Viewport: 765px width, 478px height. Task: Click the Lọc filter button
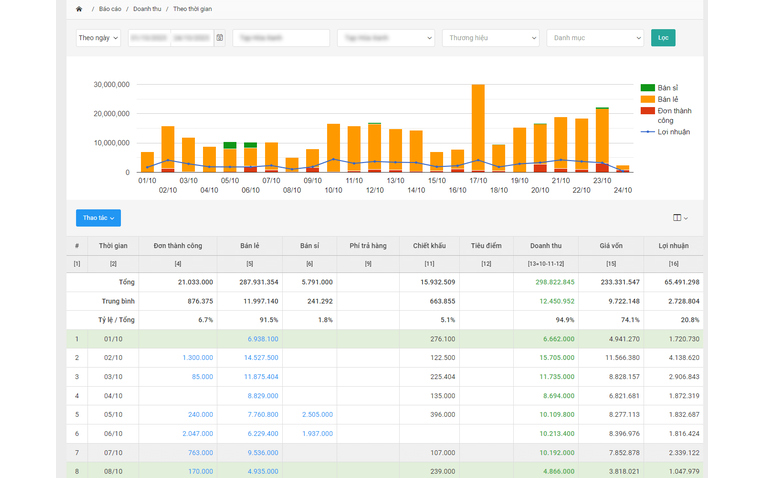[663, 38]
